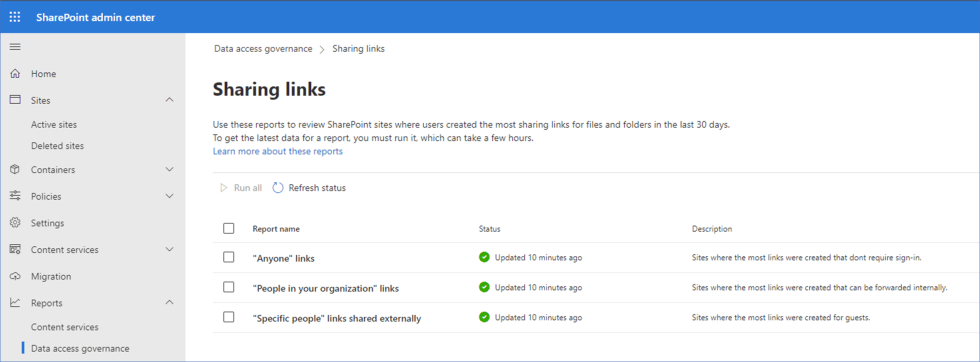Click the Home house icon
The image size is (980, 362).
coord(16,74)
